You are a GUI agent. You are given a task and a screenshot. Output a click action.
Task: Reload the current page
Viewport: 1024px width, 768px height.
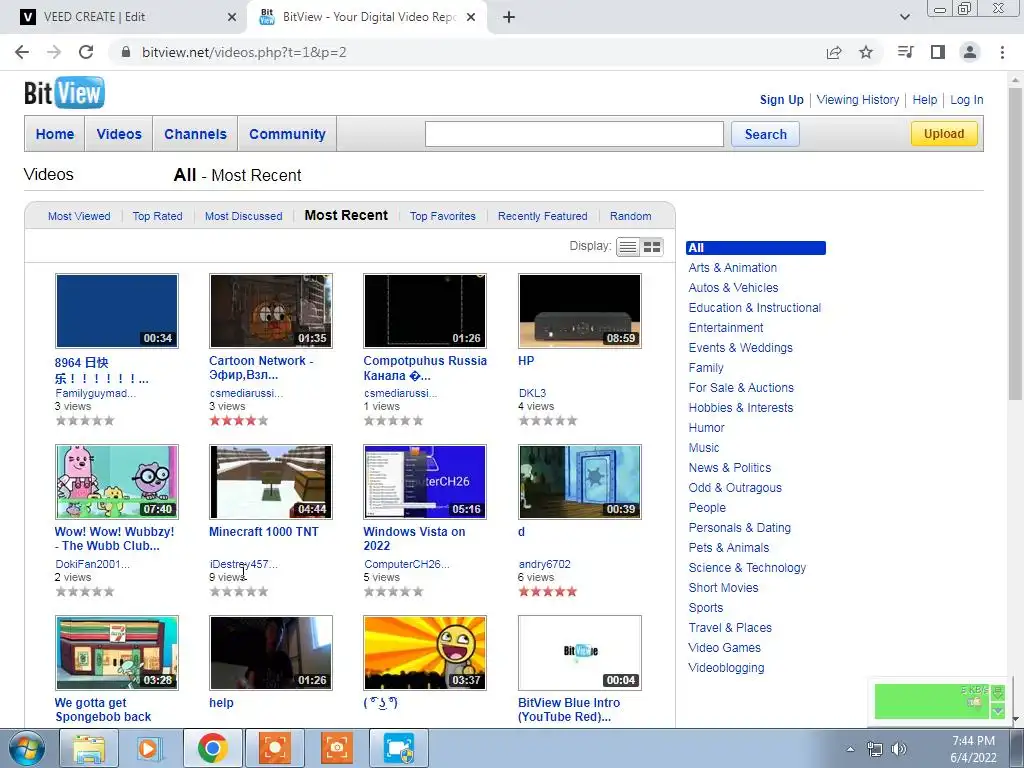tap(86, 52)
